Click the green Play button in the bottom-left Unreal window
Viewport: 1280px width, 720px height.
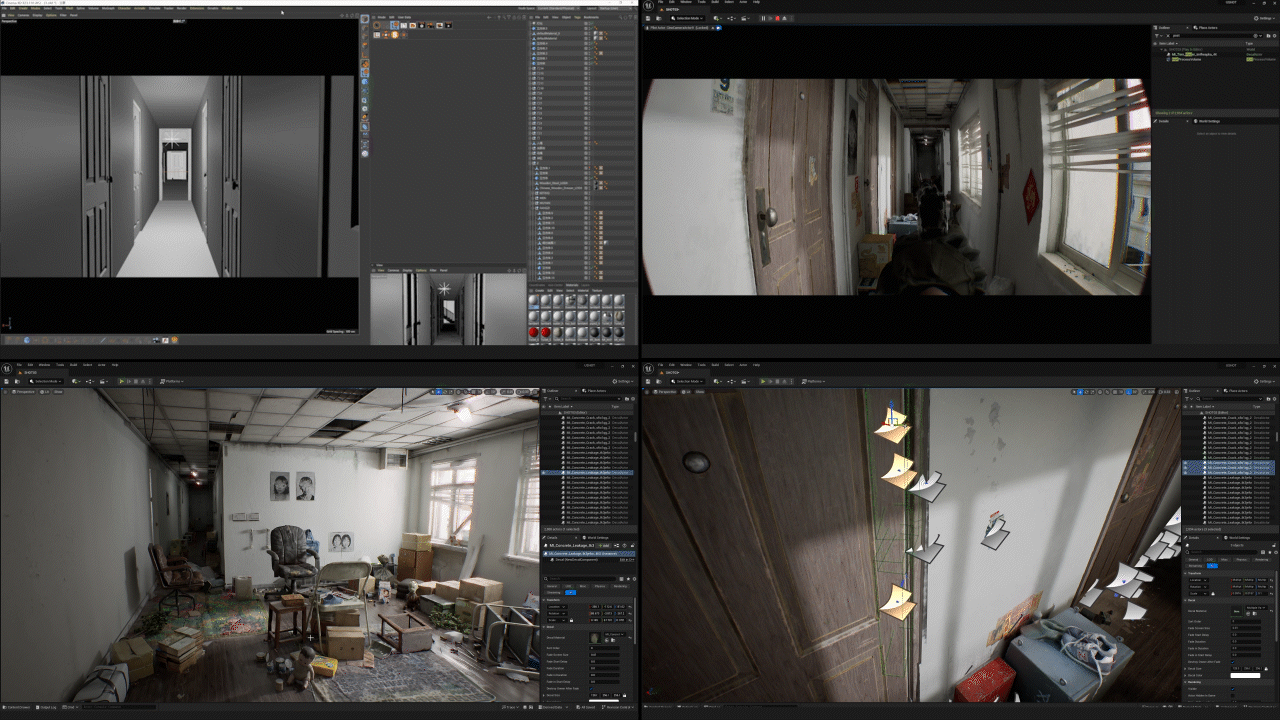coord(122,381)
